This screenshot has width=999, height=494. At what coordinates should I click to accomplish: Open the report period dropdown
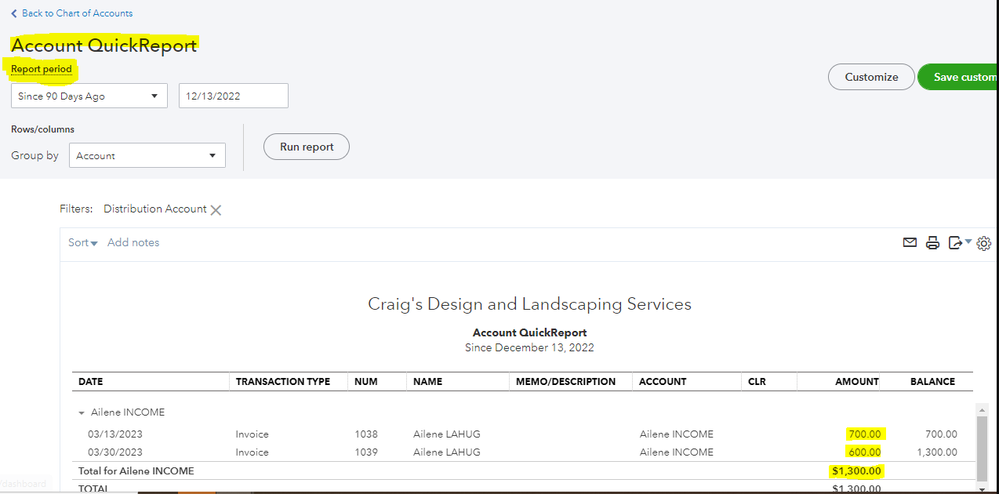click(89, 96)
